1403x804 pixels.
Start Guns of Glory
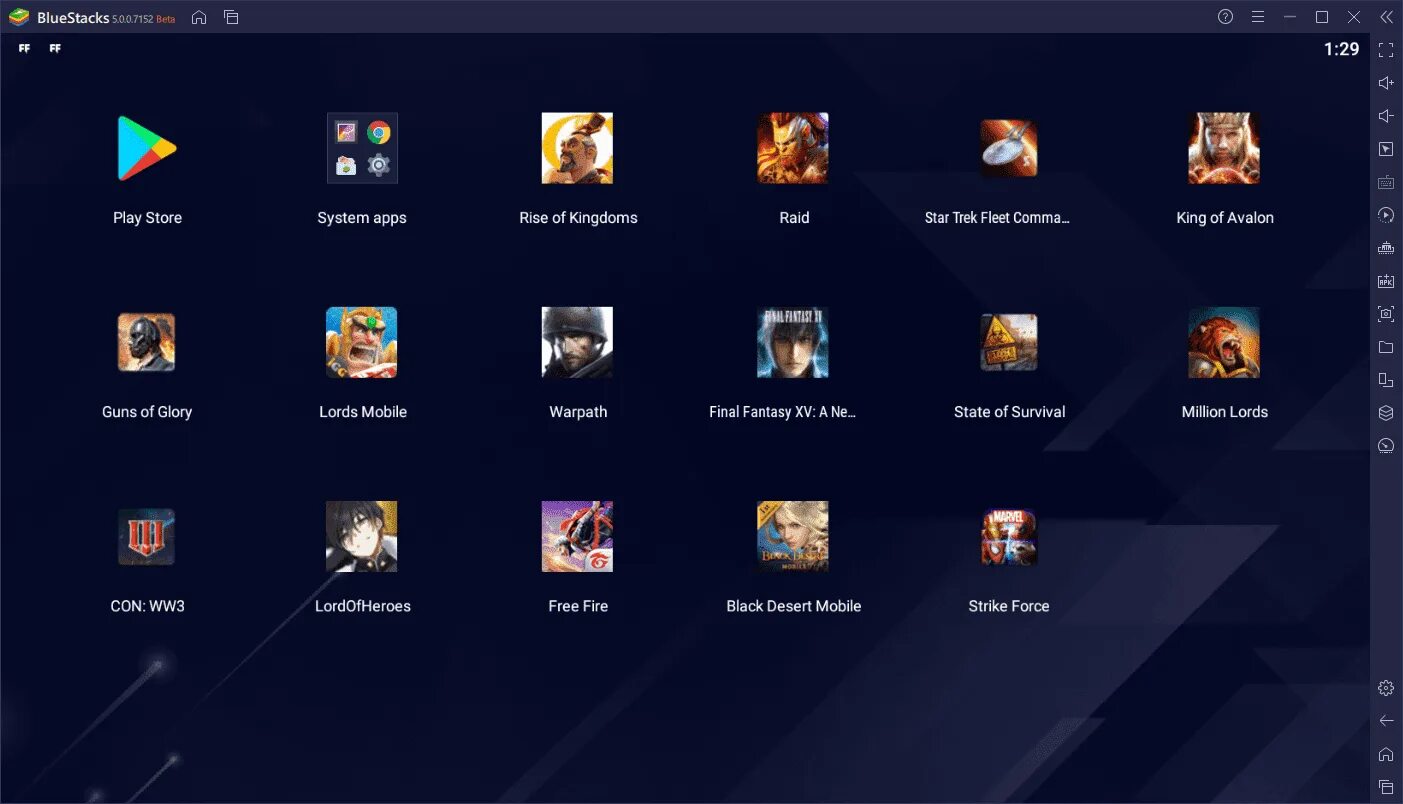point(146,342)
